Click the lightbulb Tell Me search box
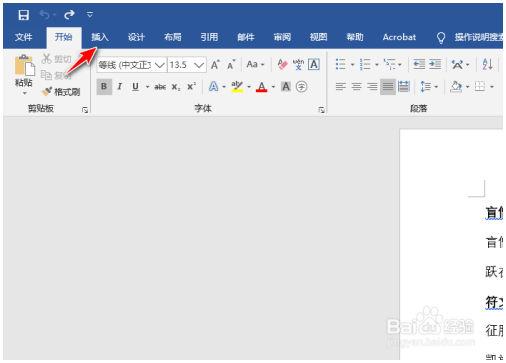506x363 pixels. [470, 37]
